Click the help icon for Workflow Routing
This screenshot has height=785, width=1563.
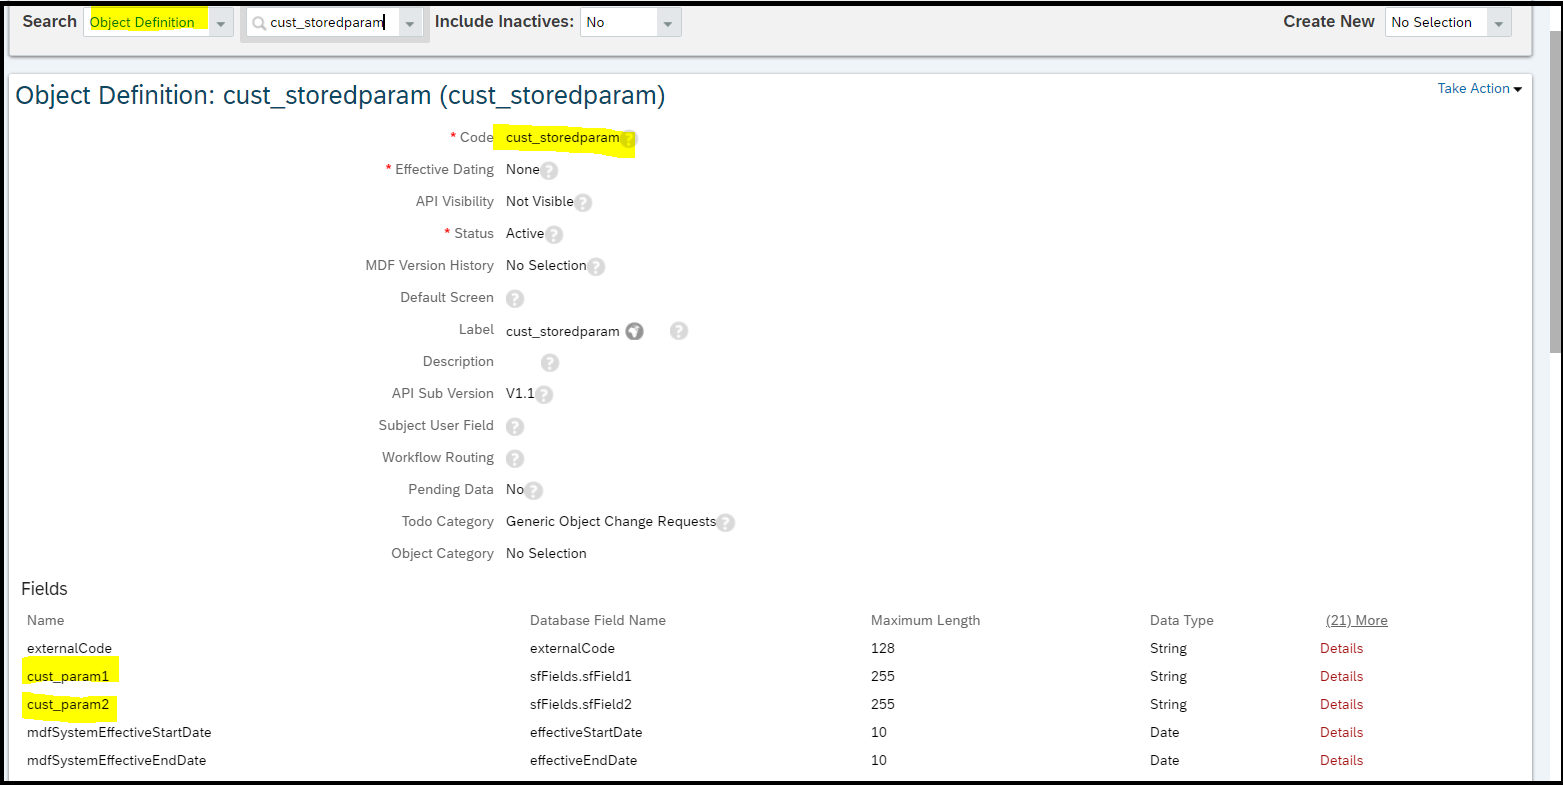pyautogui.click(x=515, y=459)
